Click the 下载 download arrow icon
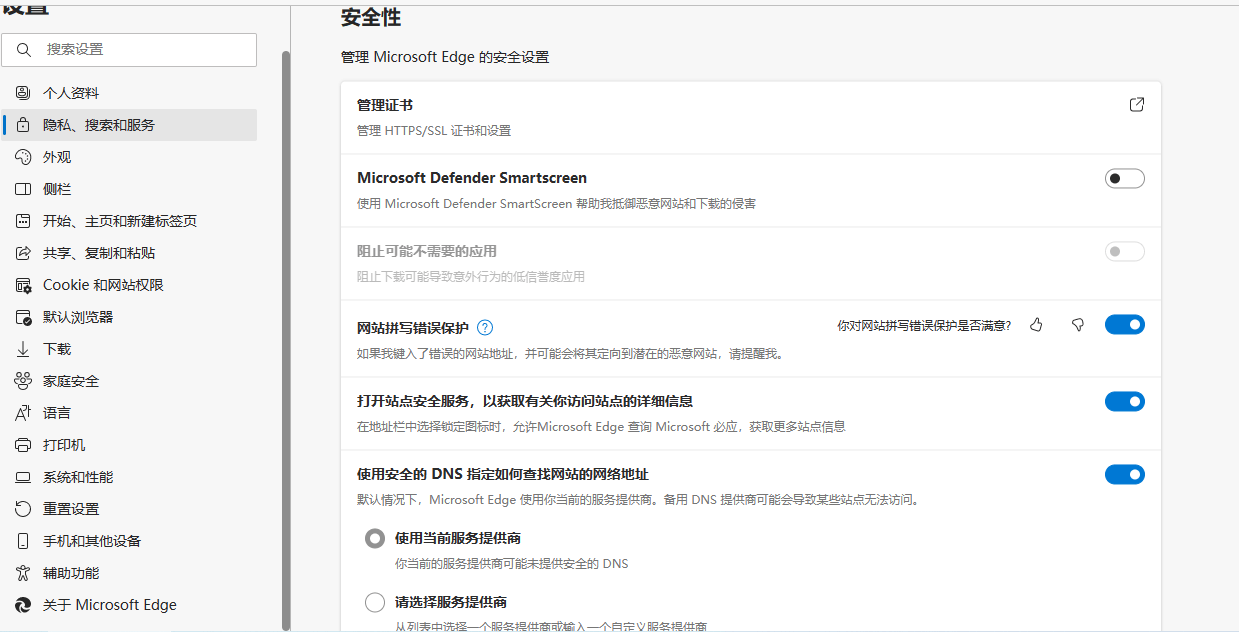Viewport: 1239px width, 632px height. coord(23,349)
